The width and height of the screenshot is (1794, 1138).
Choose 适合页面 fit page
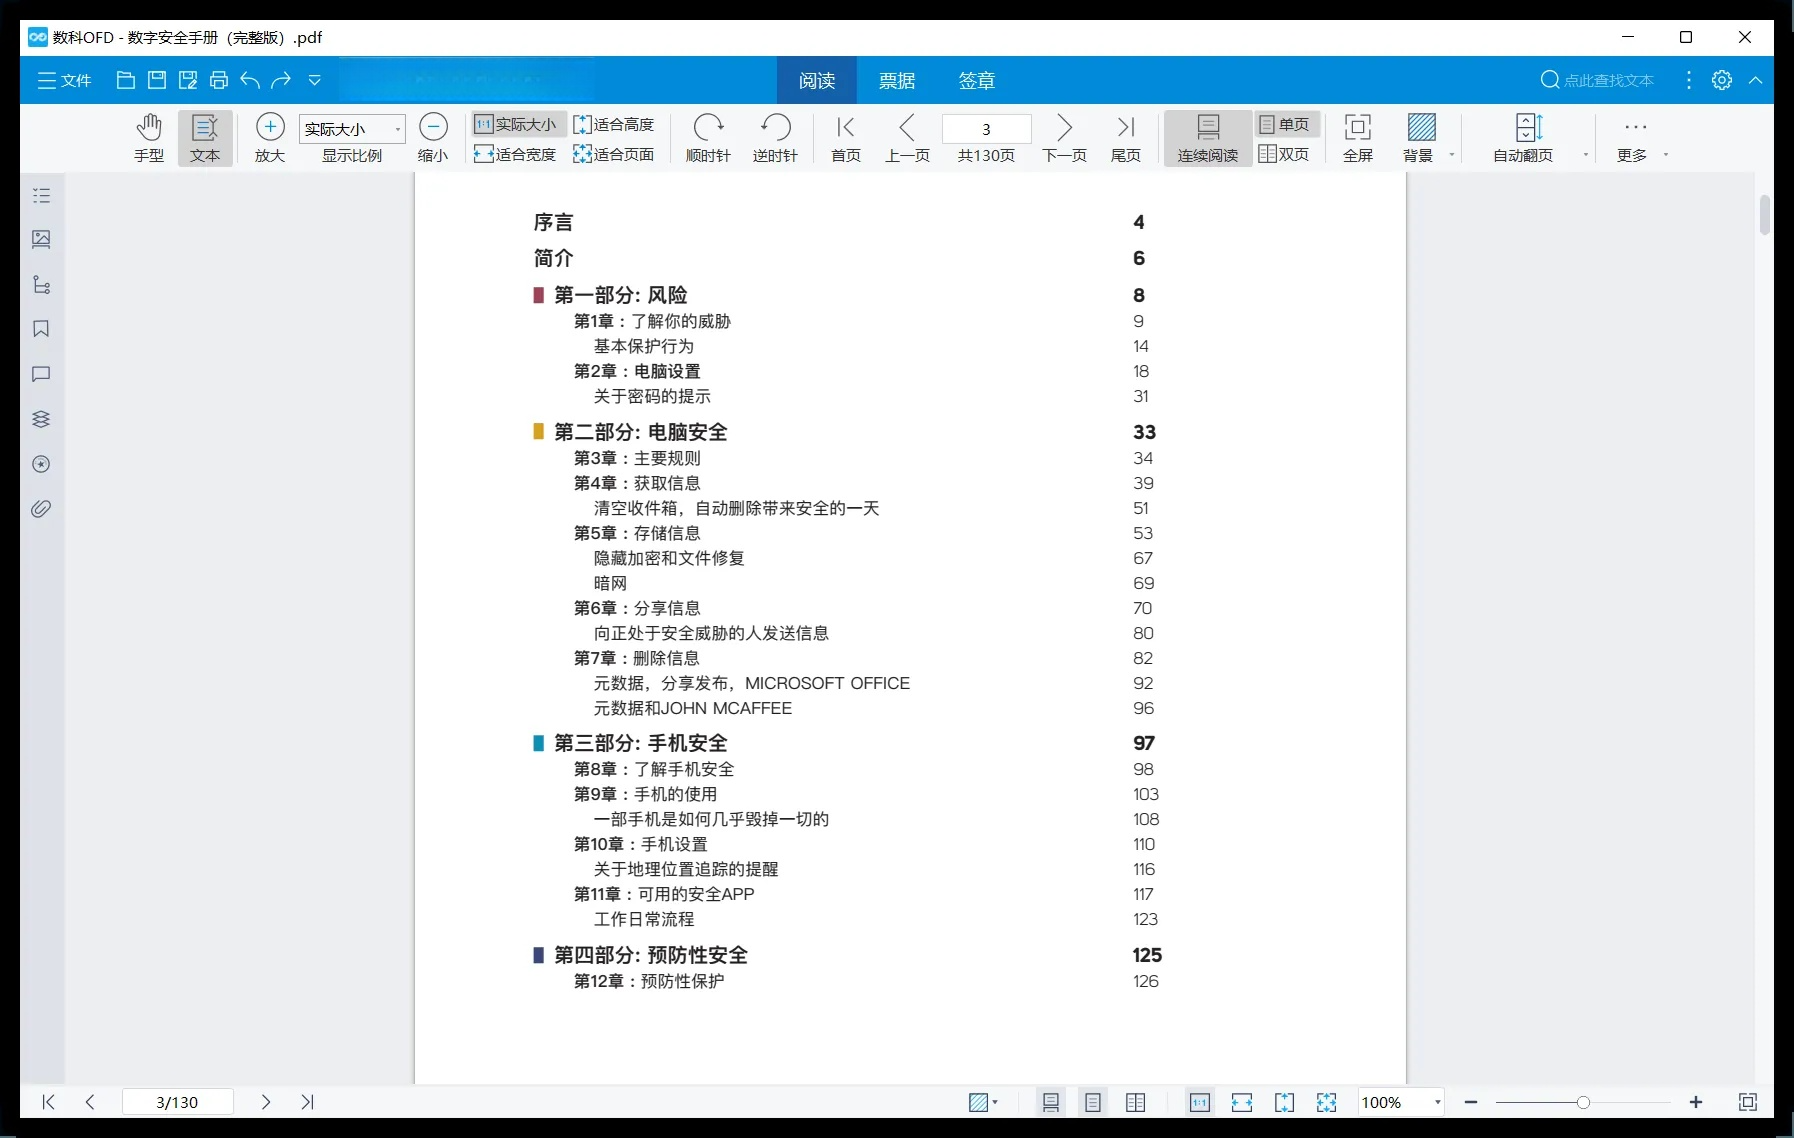tap(614, 154)
